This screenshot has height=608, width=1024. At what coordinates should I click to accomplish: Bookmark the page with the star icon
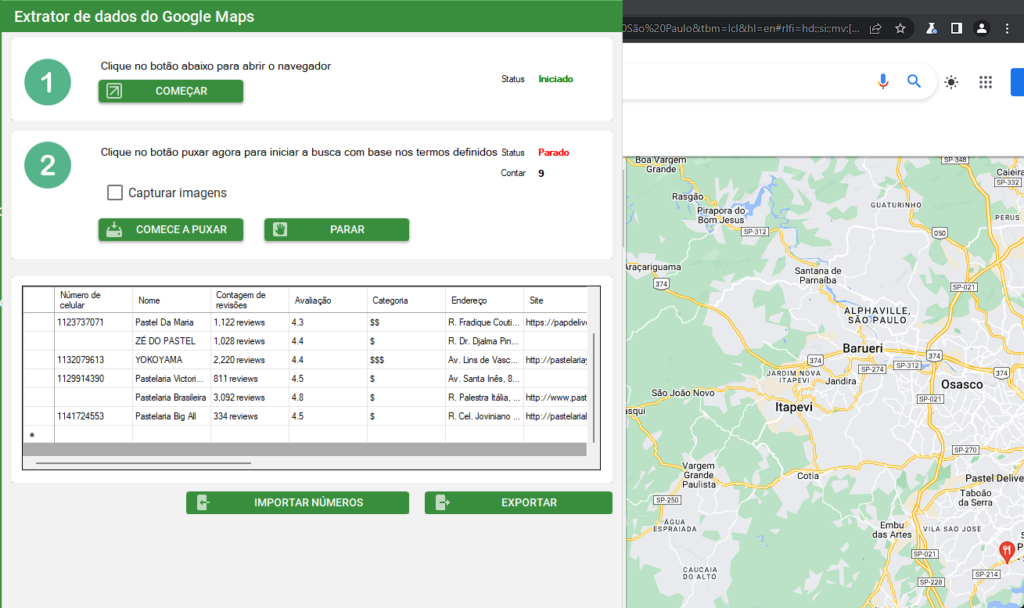[900, 28]
